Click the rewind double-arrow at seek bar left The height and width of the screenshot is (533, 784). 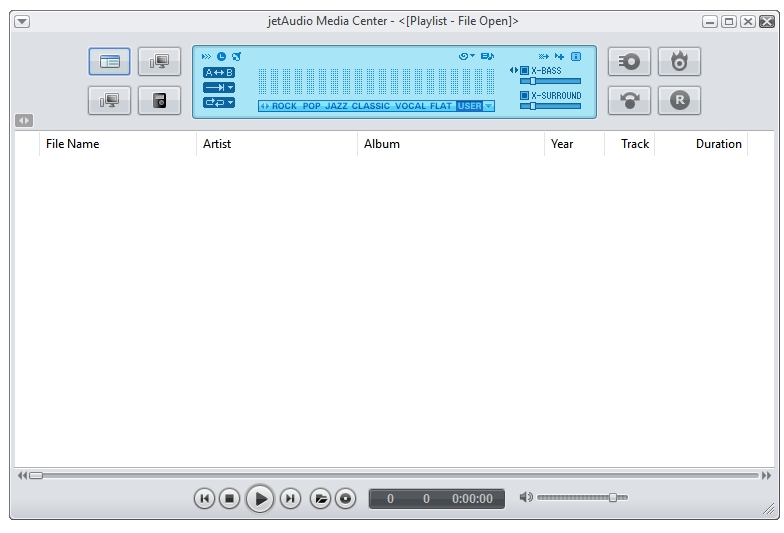click(x=22, y=476)
